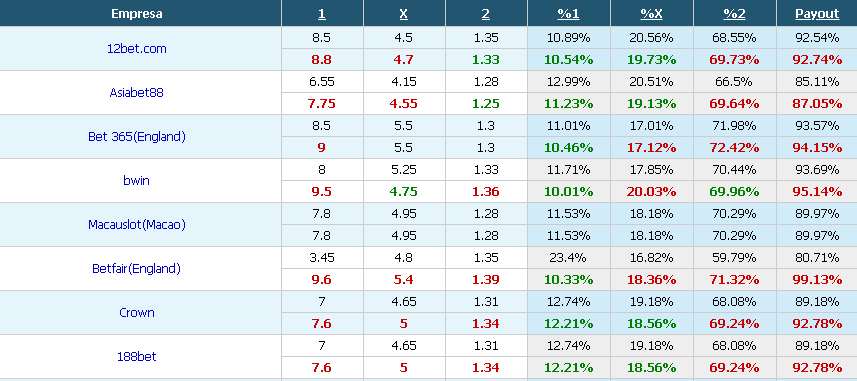Image resolution: width=857 pixels, height=381 pixels.
Task: Select Betfair's current payout 99.13% cell
Action: pyautogui.click(x=817, y=279)
